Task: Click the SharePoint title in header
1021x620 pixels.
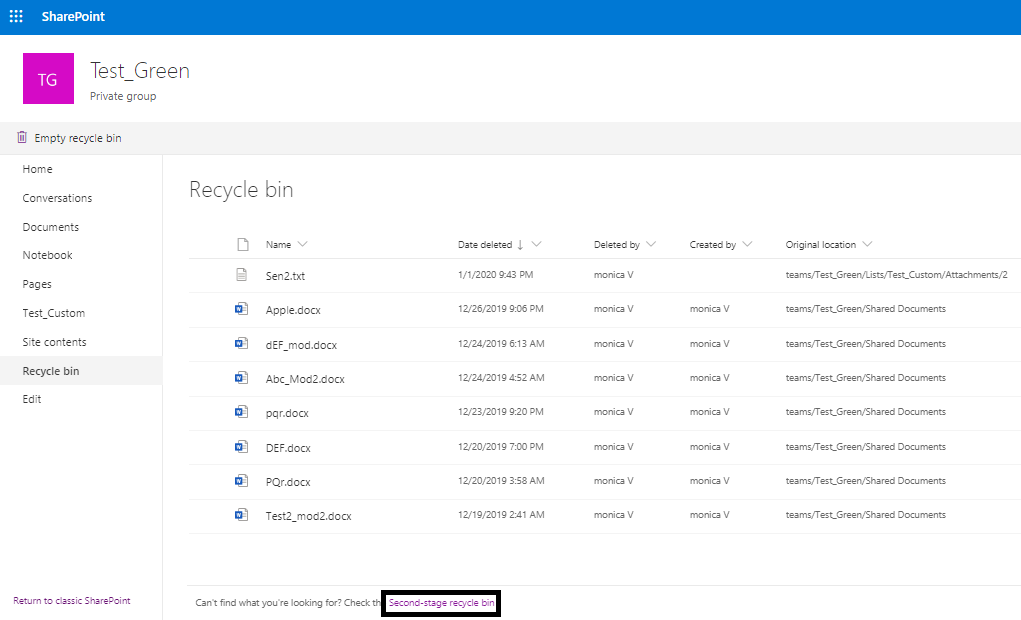Action: (x=73, y=16)
